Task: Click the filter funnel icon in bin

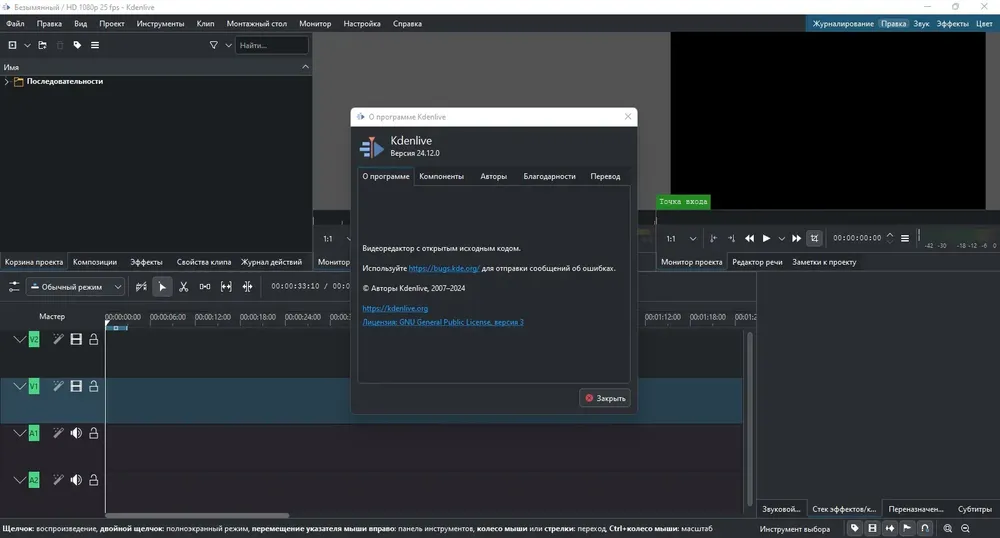Action: (x=214, y=45)
